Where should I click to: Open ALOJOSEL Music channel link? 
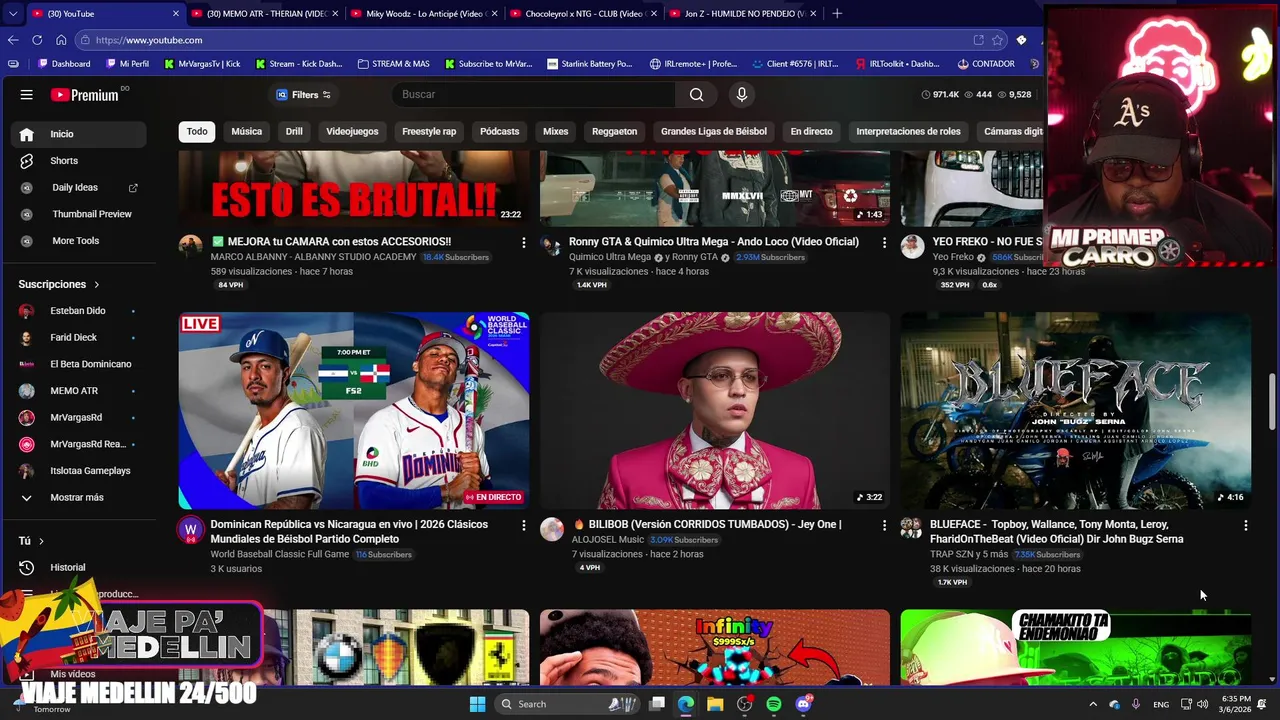(x=607, y=539)
